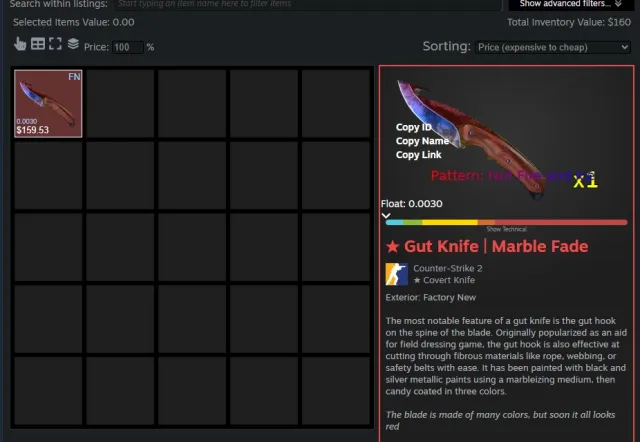This screenshot has height=442, width=640.
Task: Click the Covert Knife label
Action: click(444, 280)
